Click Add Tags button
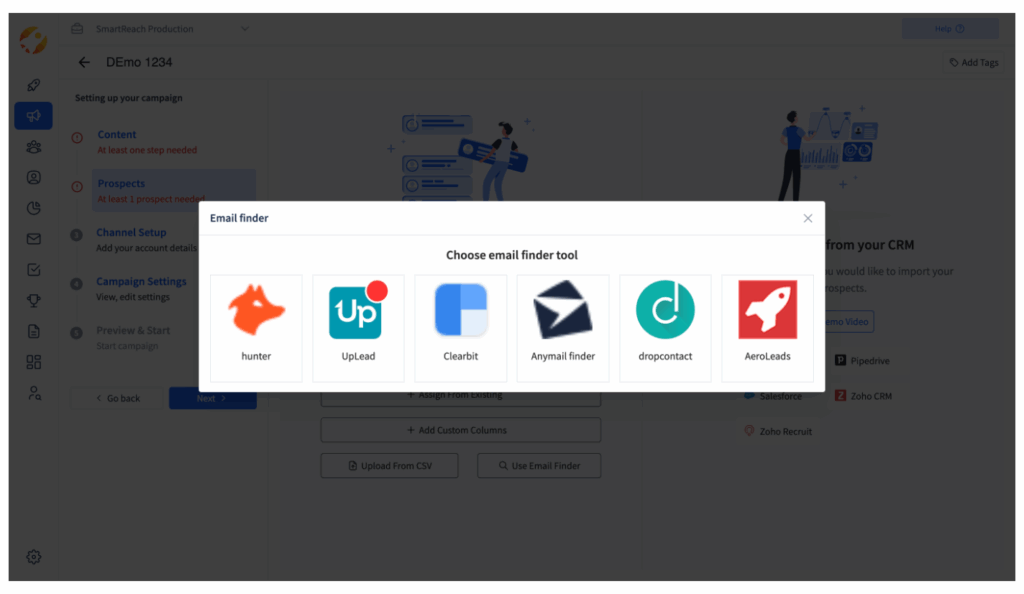 tap(974, 63)
